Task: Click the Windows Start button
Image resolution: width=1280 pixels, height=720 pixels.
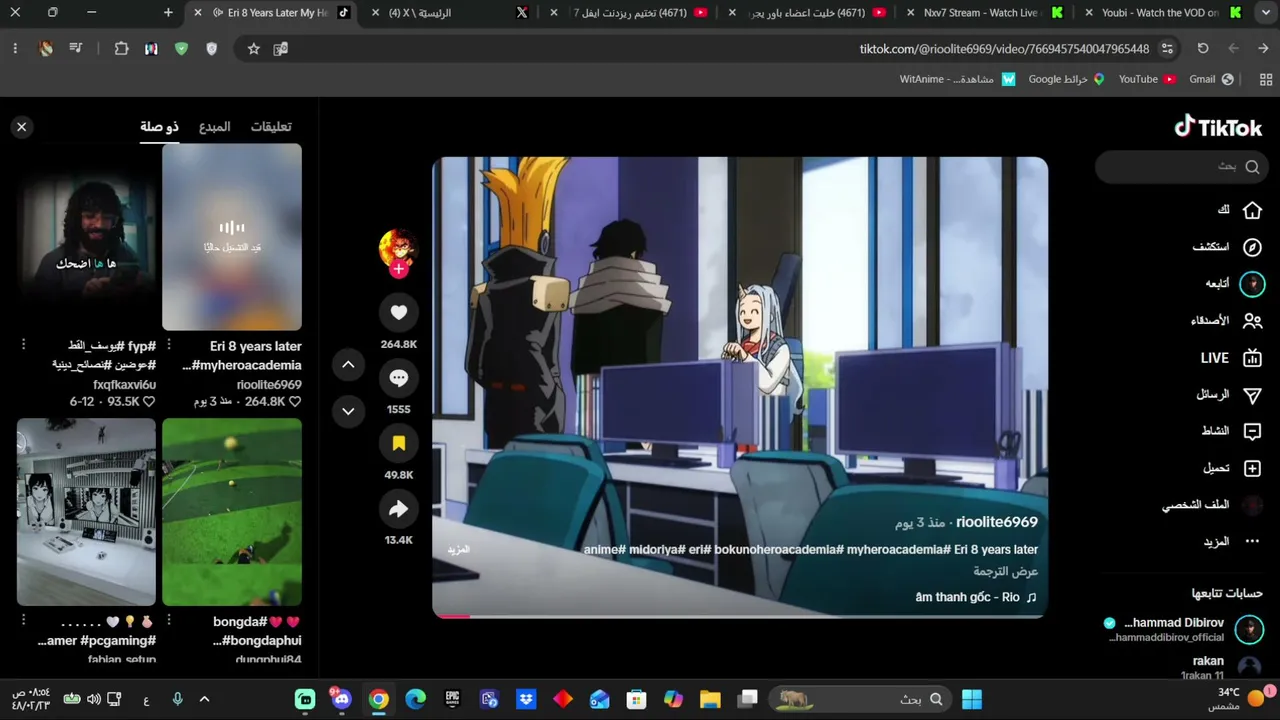Action: tap(972, 699)
